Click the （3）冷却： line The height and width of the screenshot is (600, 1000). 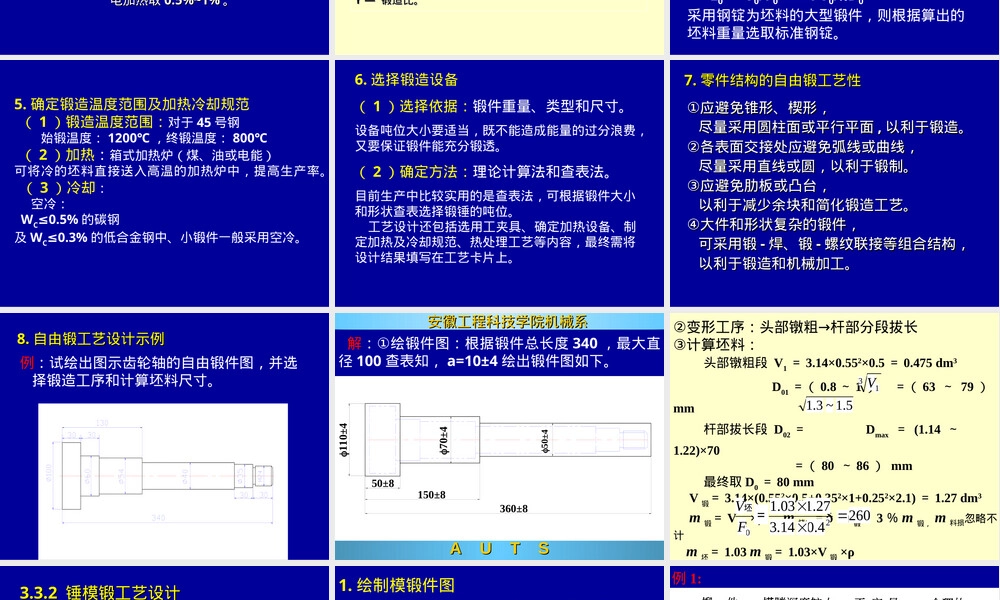tap(65, 187)
